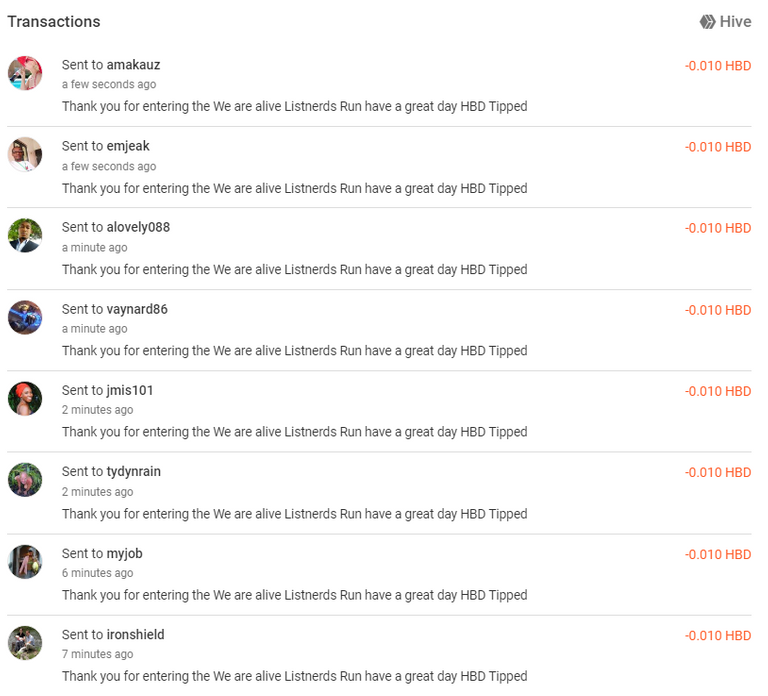Viewport: 768px width, 696px height.
Task: Open the emjeak username link
Action: [x=128, y=146]
